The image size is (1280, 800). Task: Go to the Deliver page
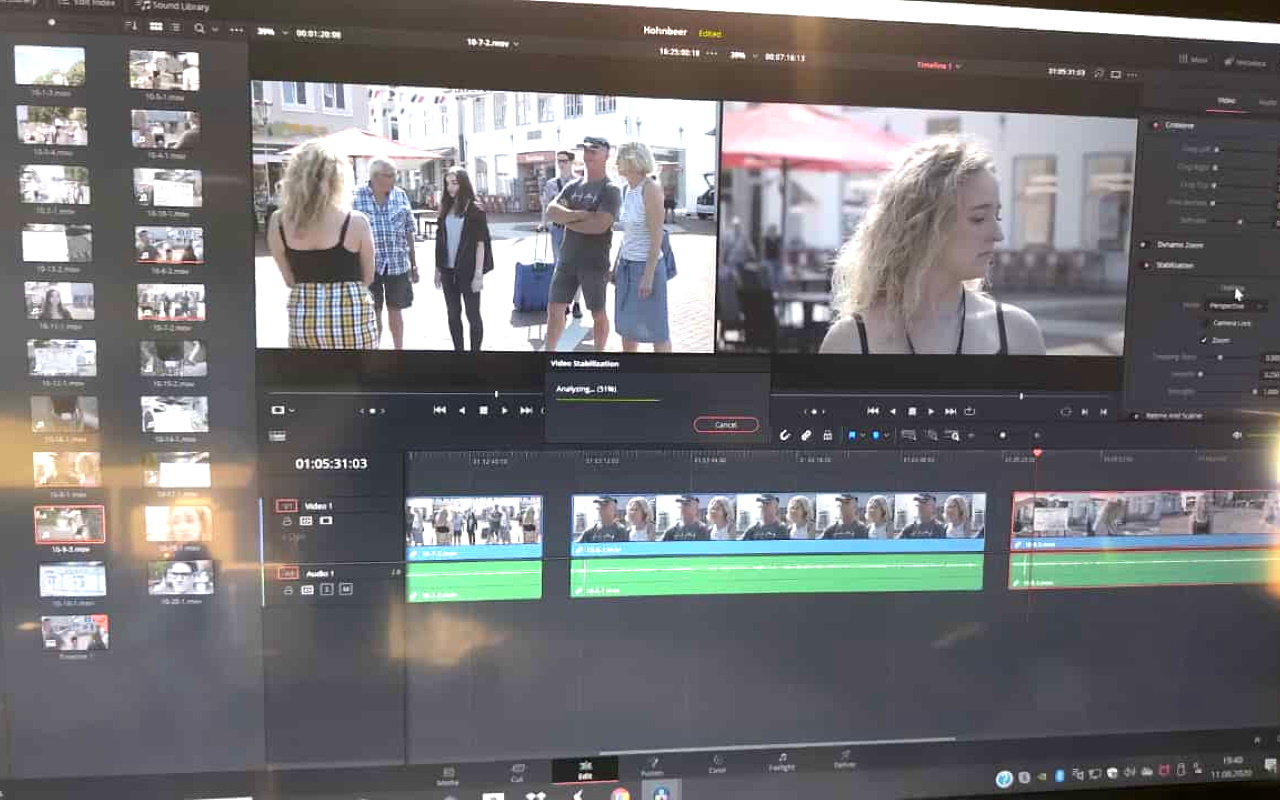(x=845, y=759)
